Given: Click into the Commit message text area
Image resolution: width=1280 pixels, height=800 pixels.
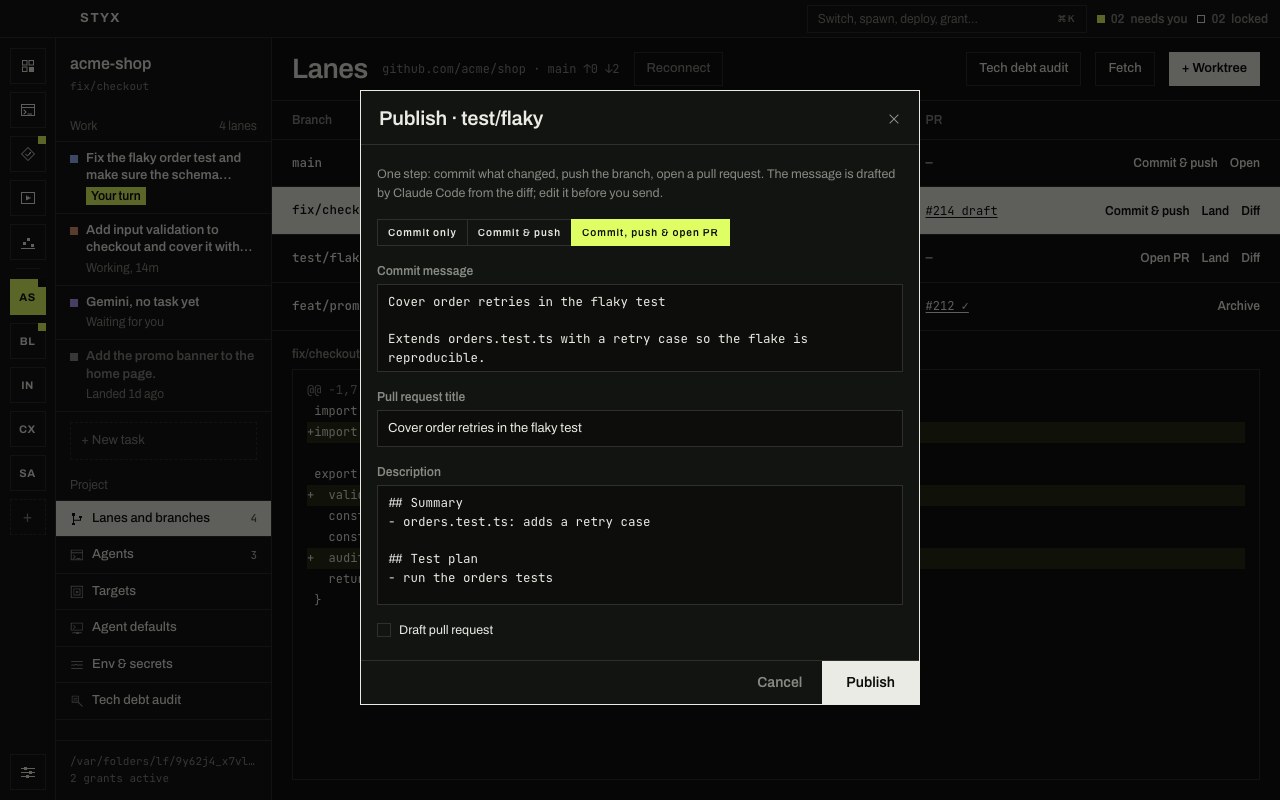Looking at the screenshot, I should tap(640, 328).
